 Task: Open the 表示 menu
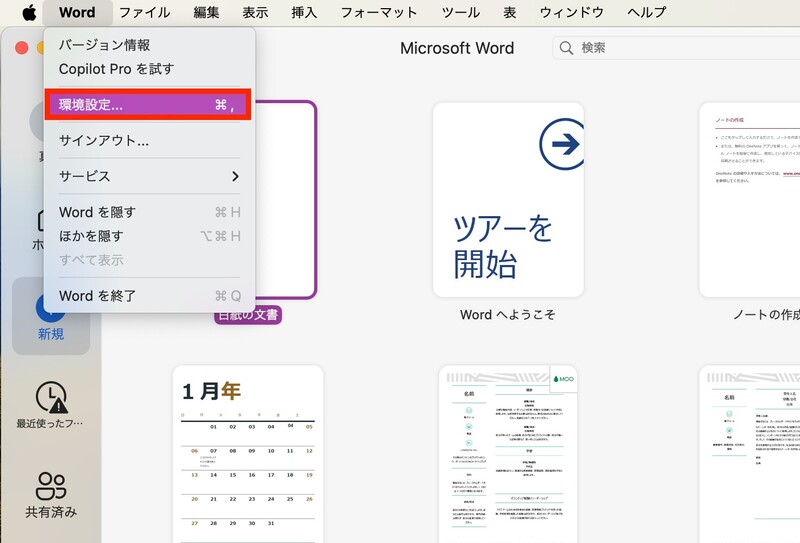[255, 12]
